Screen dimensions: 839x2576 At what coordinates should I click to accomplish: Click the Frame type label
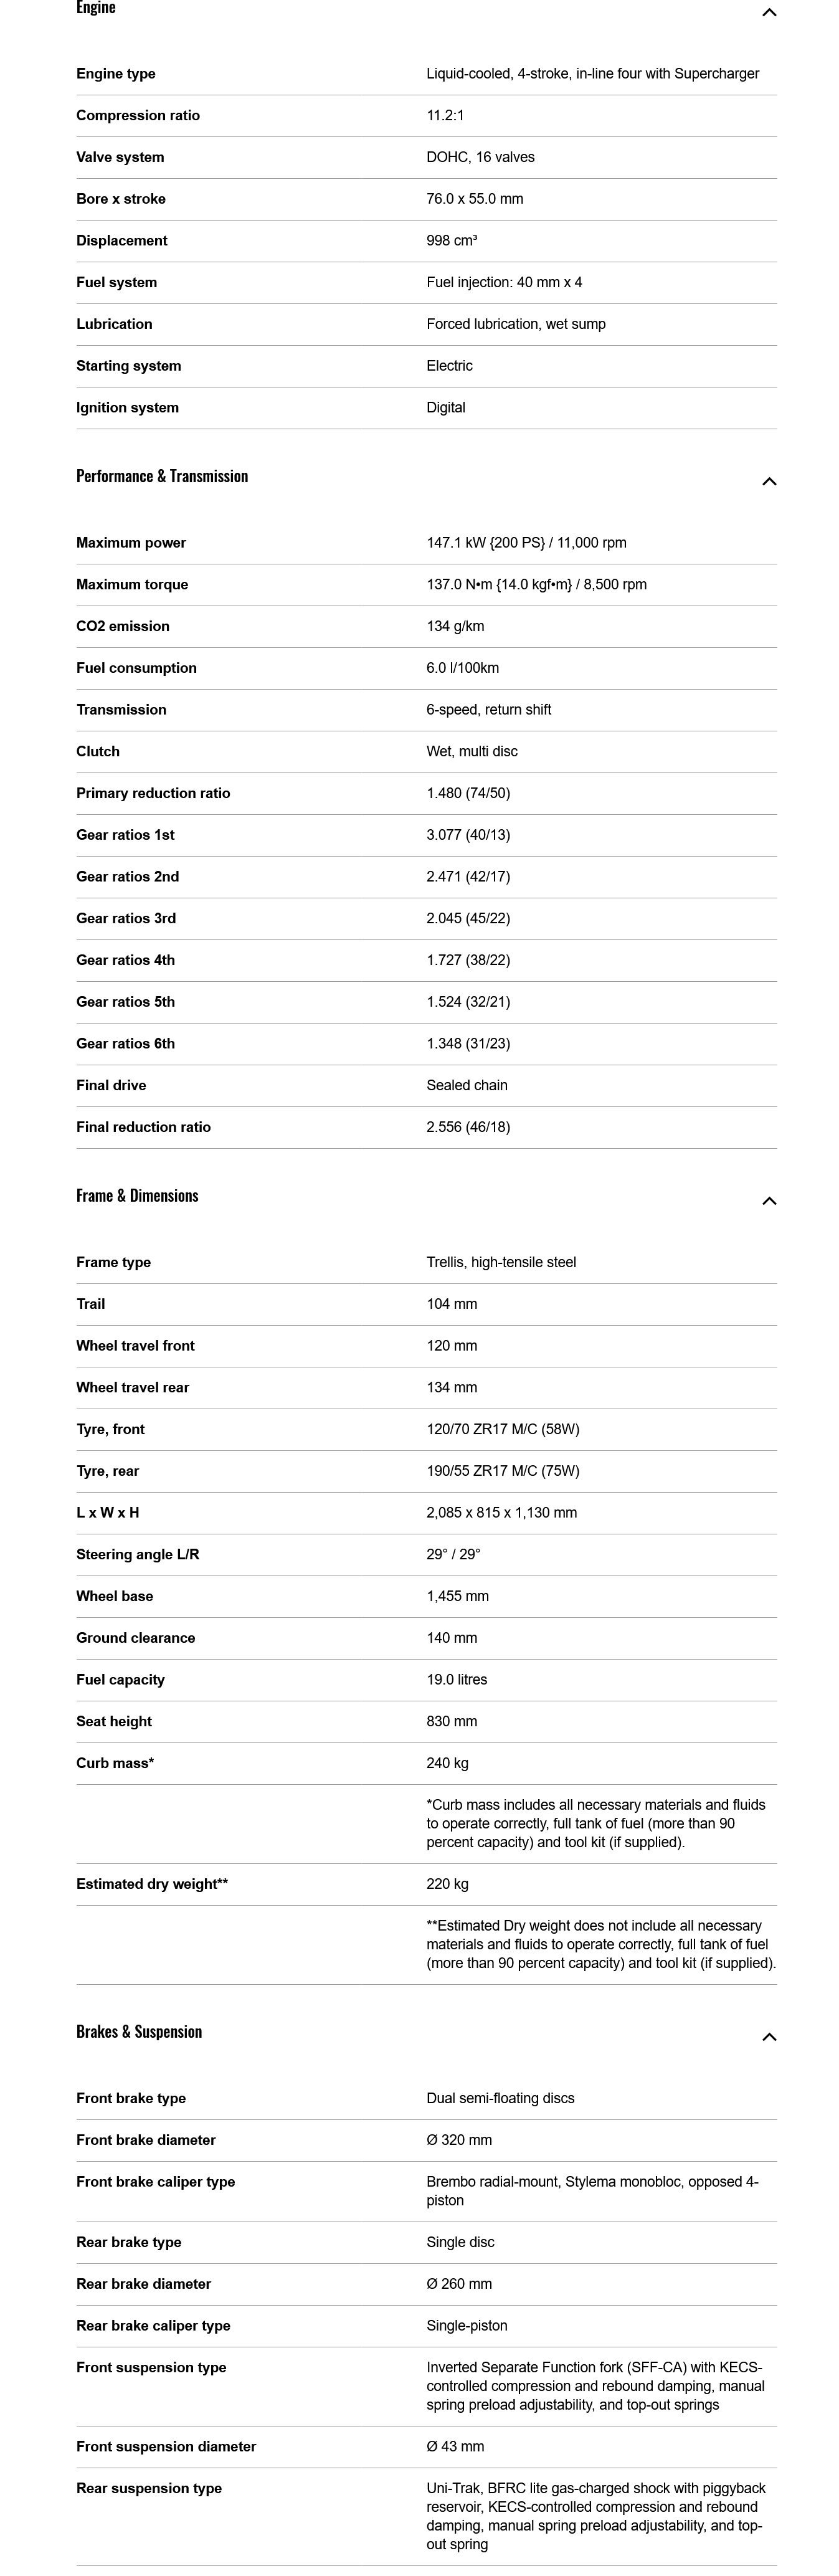tap(113, 1262)
